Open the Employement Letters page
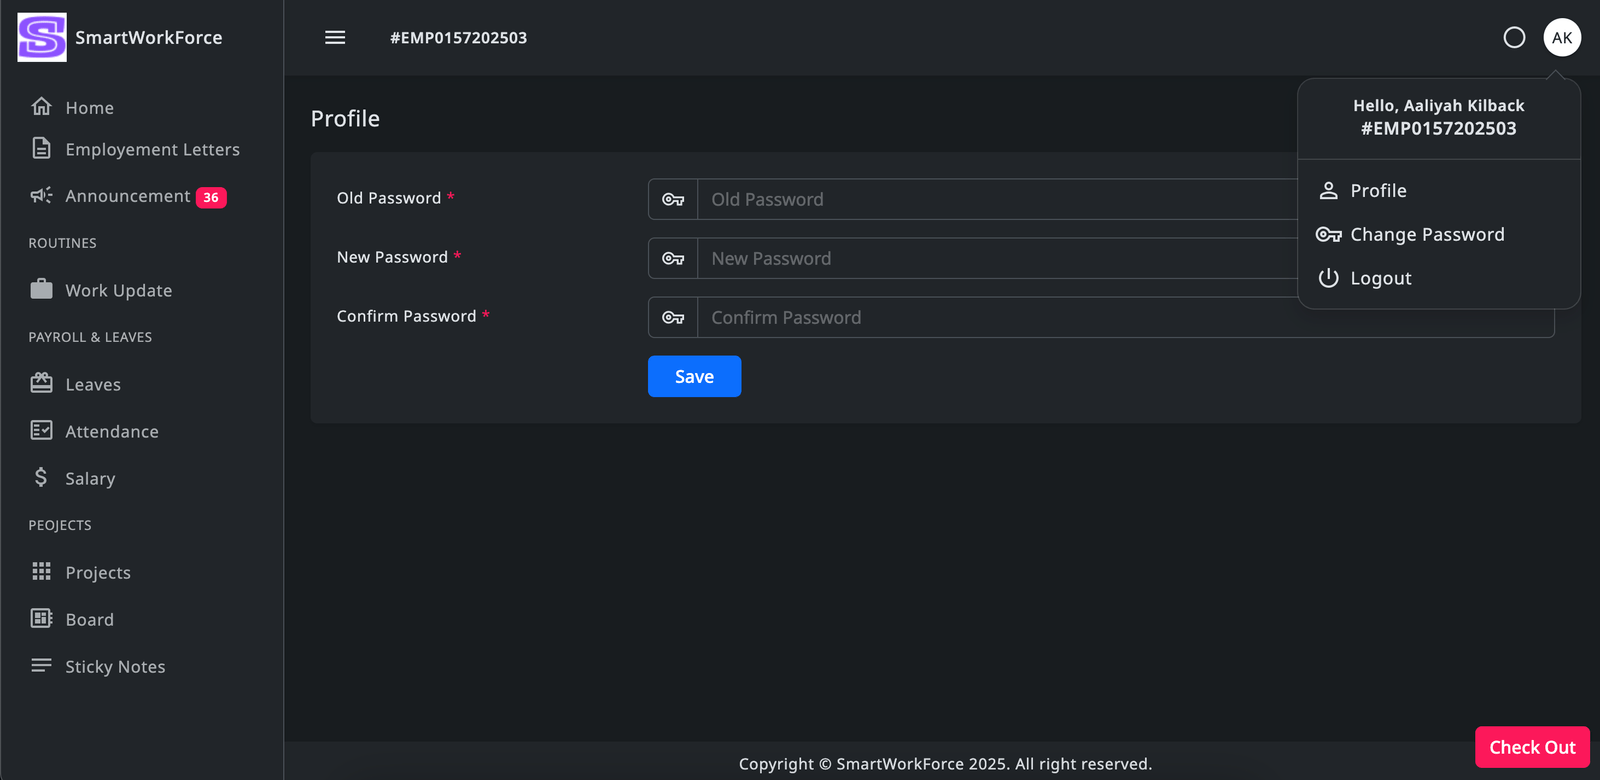1600x780 pixels. click(x=152, y=150)
